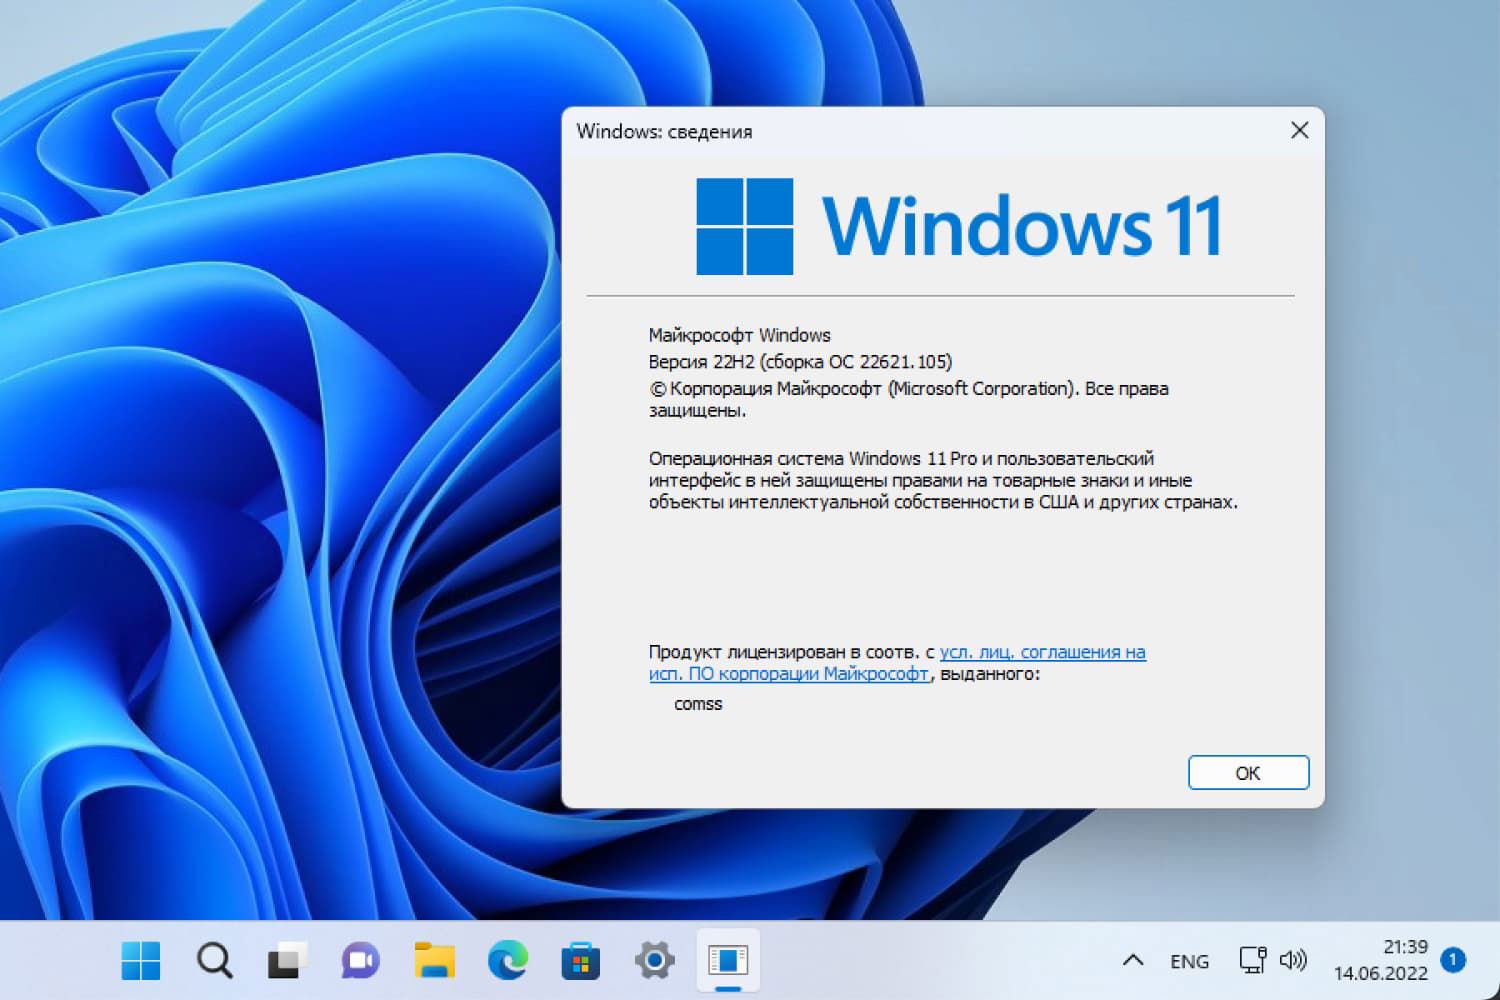The width and height of the screenshot is (1500, 1000).
Task: Close the Windows: сведения dialog
Action: coord(1299,131)
